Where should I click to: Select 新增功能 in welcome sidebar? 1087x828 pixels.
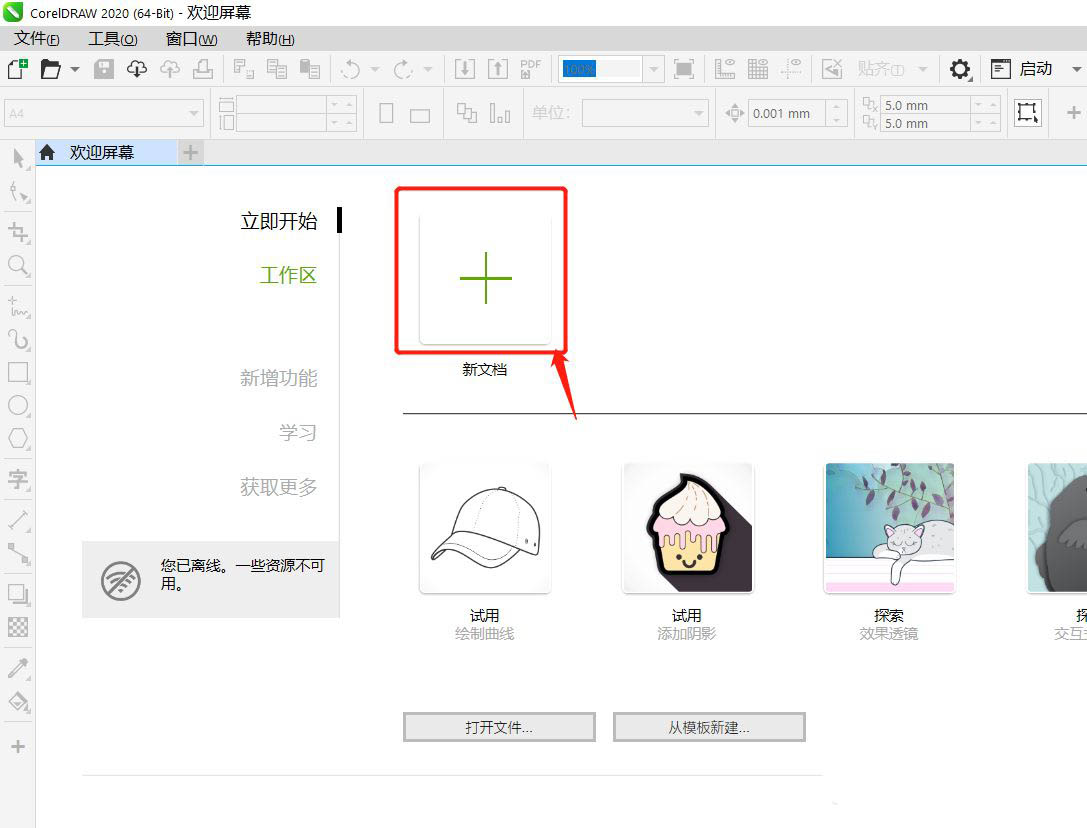279,378
